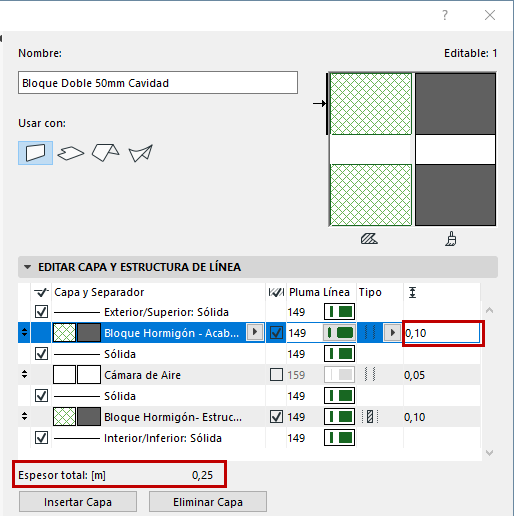Viewport: 514px width, 516px height.
Task: Click the core type icon for Bloque Hormigón- Estruc
Action: tap(370, 417)
